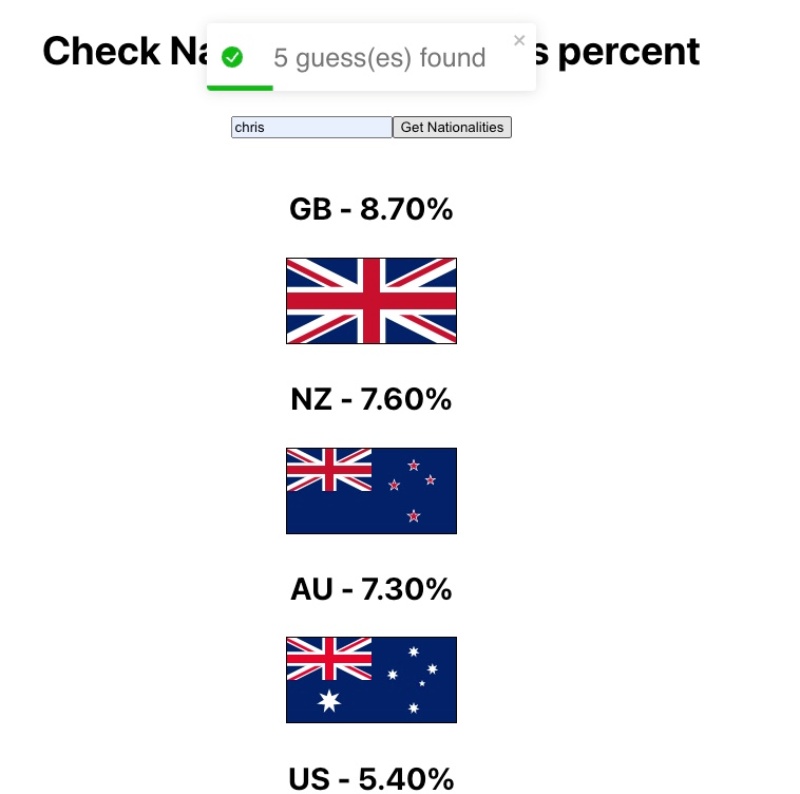Click the AU - 7.30% result heading
This screenshot has width=800, height=794.
tap(371, 589)
